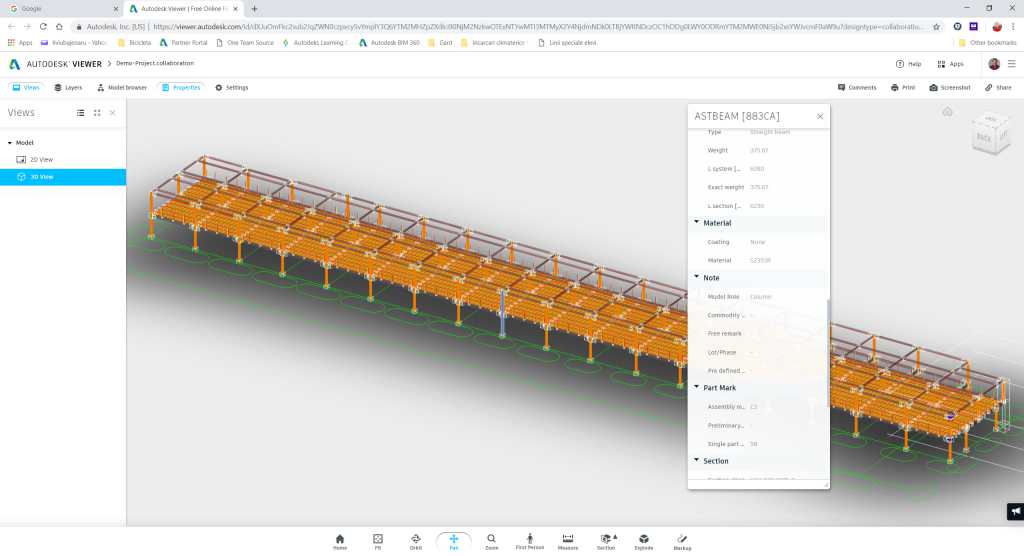Select the Pan tool
Viewport: 1024px width, 556px height.
pos(453,542)
